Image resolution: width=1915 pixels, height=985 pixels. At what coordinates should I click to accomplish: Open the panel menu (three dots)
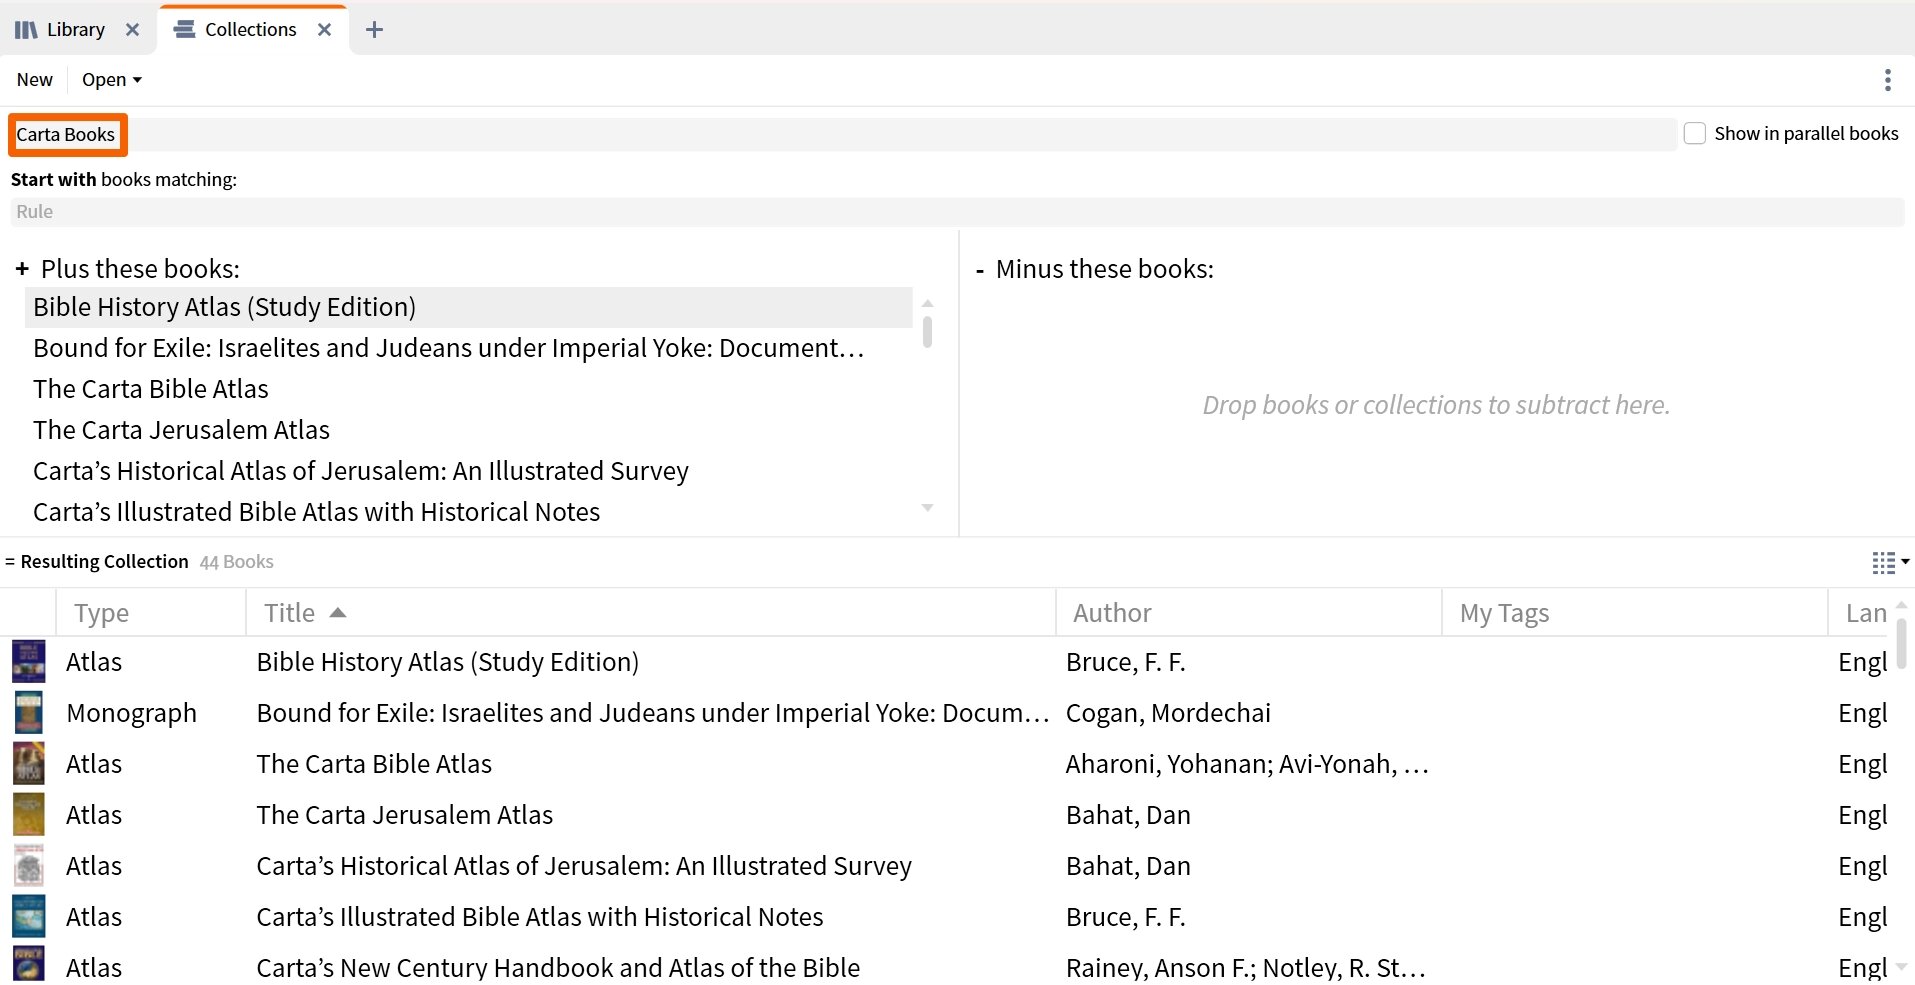1887,80
